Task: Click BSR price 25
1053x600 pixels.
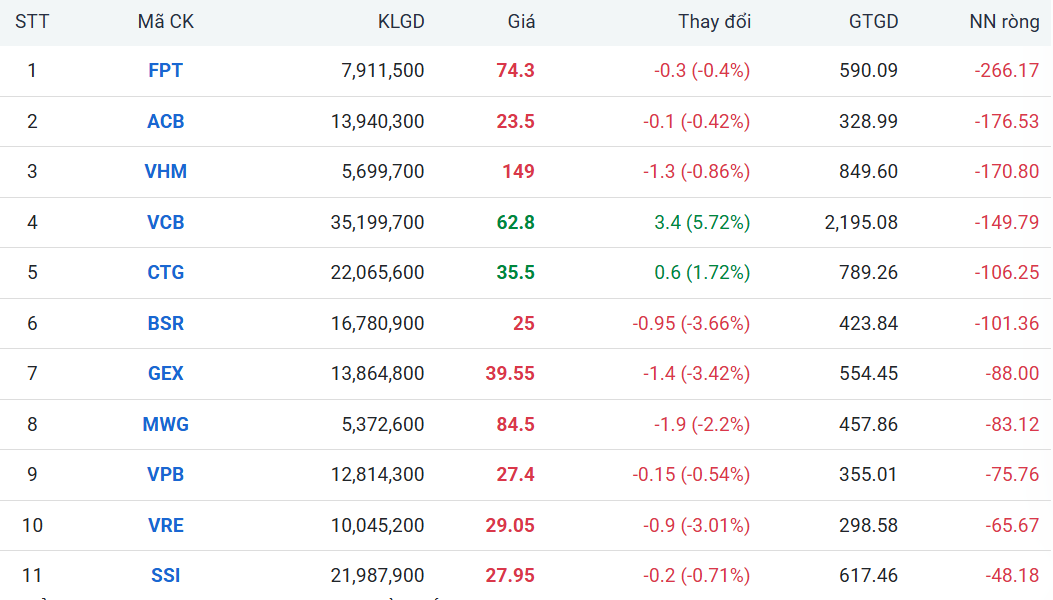Action: (524, 324)
